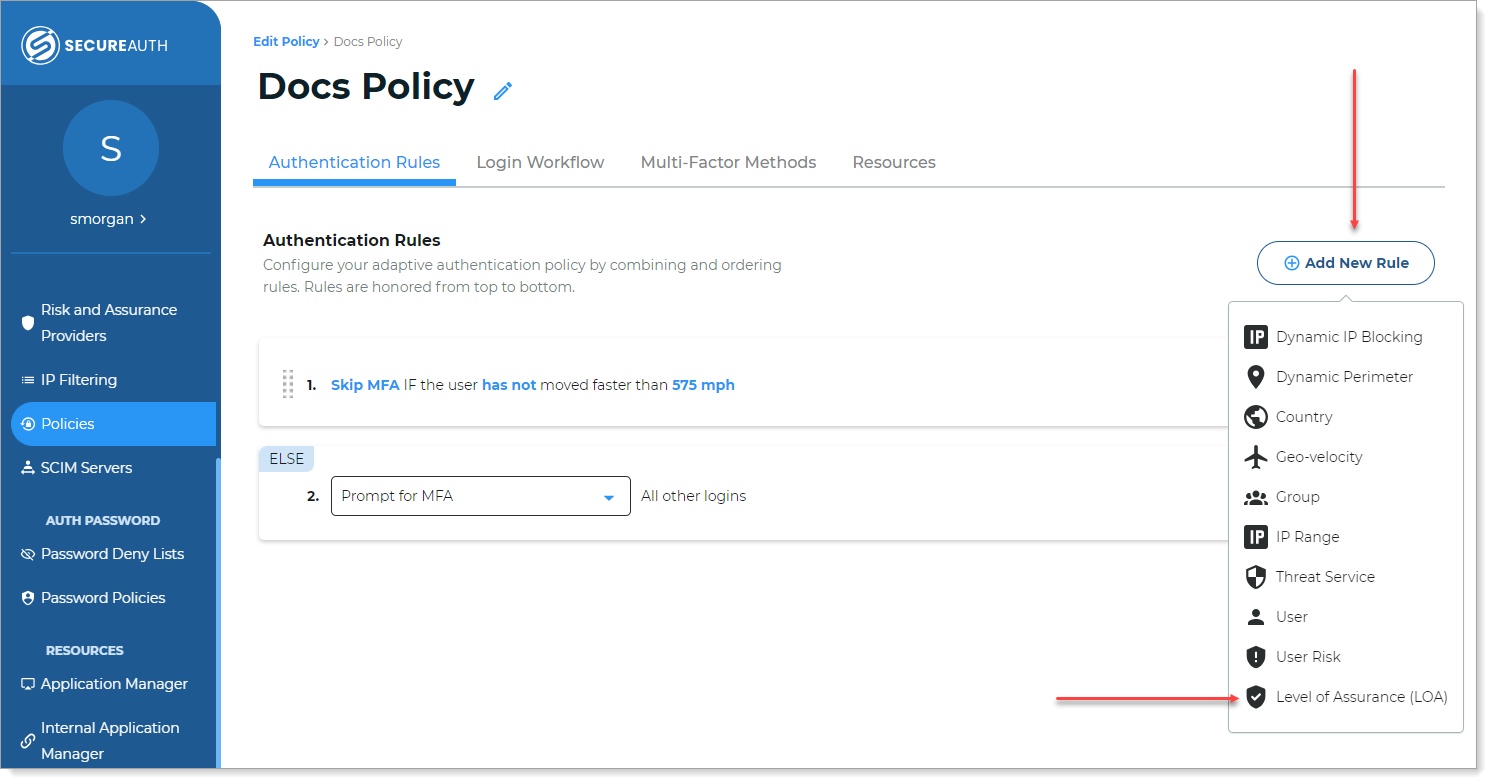The image size is (1492, 784).
Task: Select the Geo-velocity airplane icon
Action: point(1255,457)
